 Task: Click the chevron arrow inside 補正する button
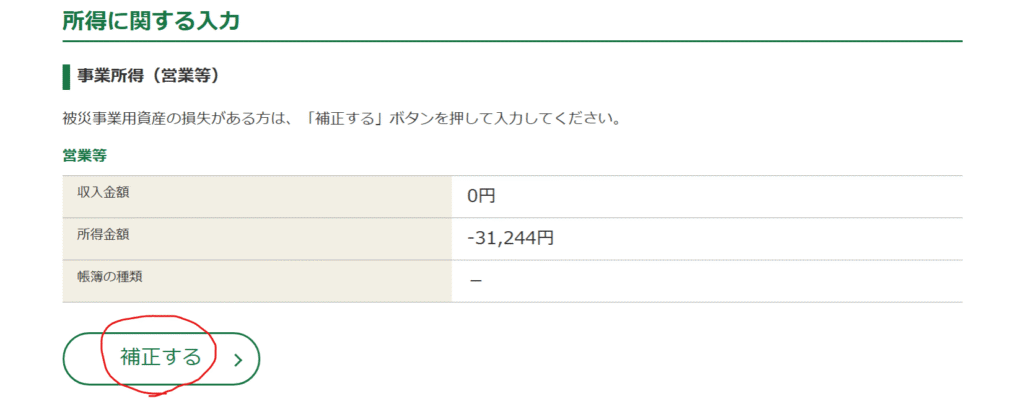tap(238, 360)
